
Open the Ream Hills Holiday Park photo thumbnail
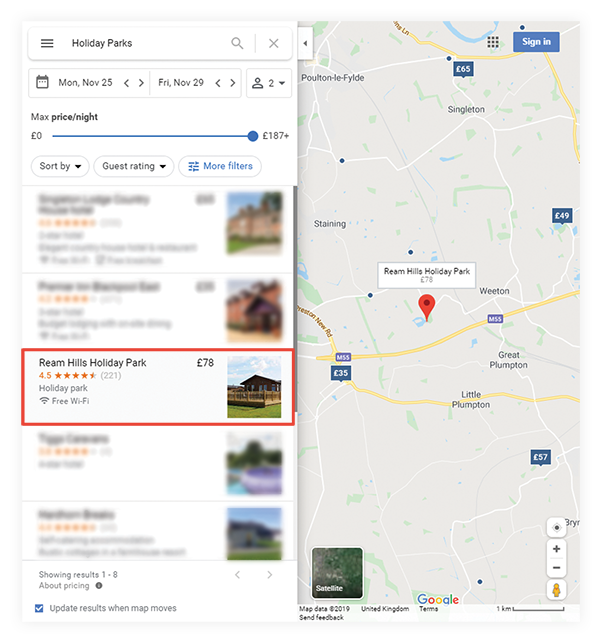pyautogui.click(x=254, y=387)
